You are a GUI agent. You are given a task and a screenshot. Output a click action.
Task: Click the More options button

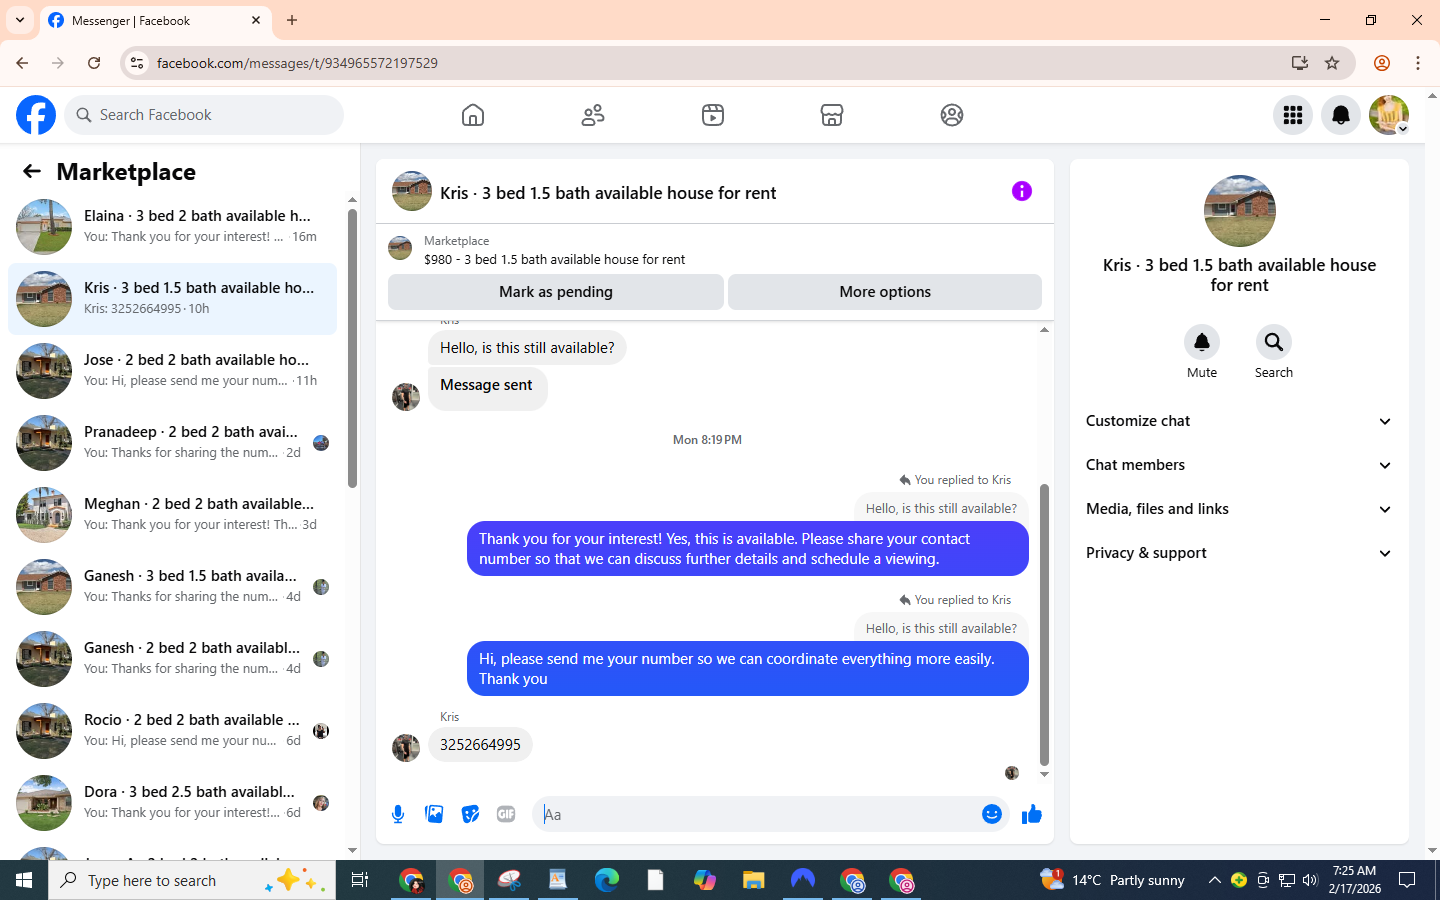[x=885, y=292]
